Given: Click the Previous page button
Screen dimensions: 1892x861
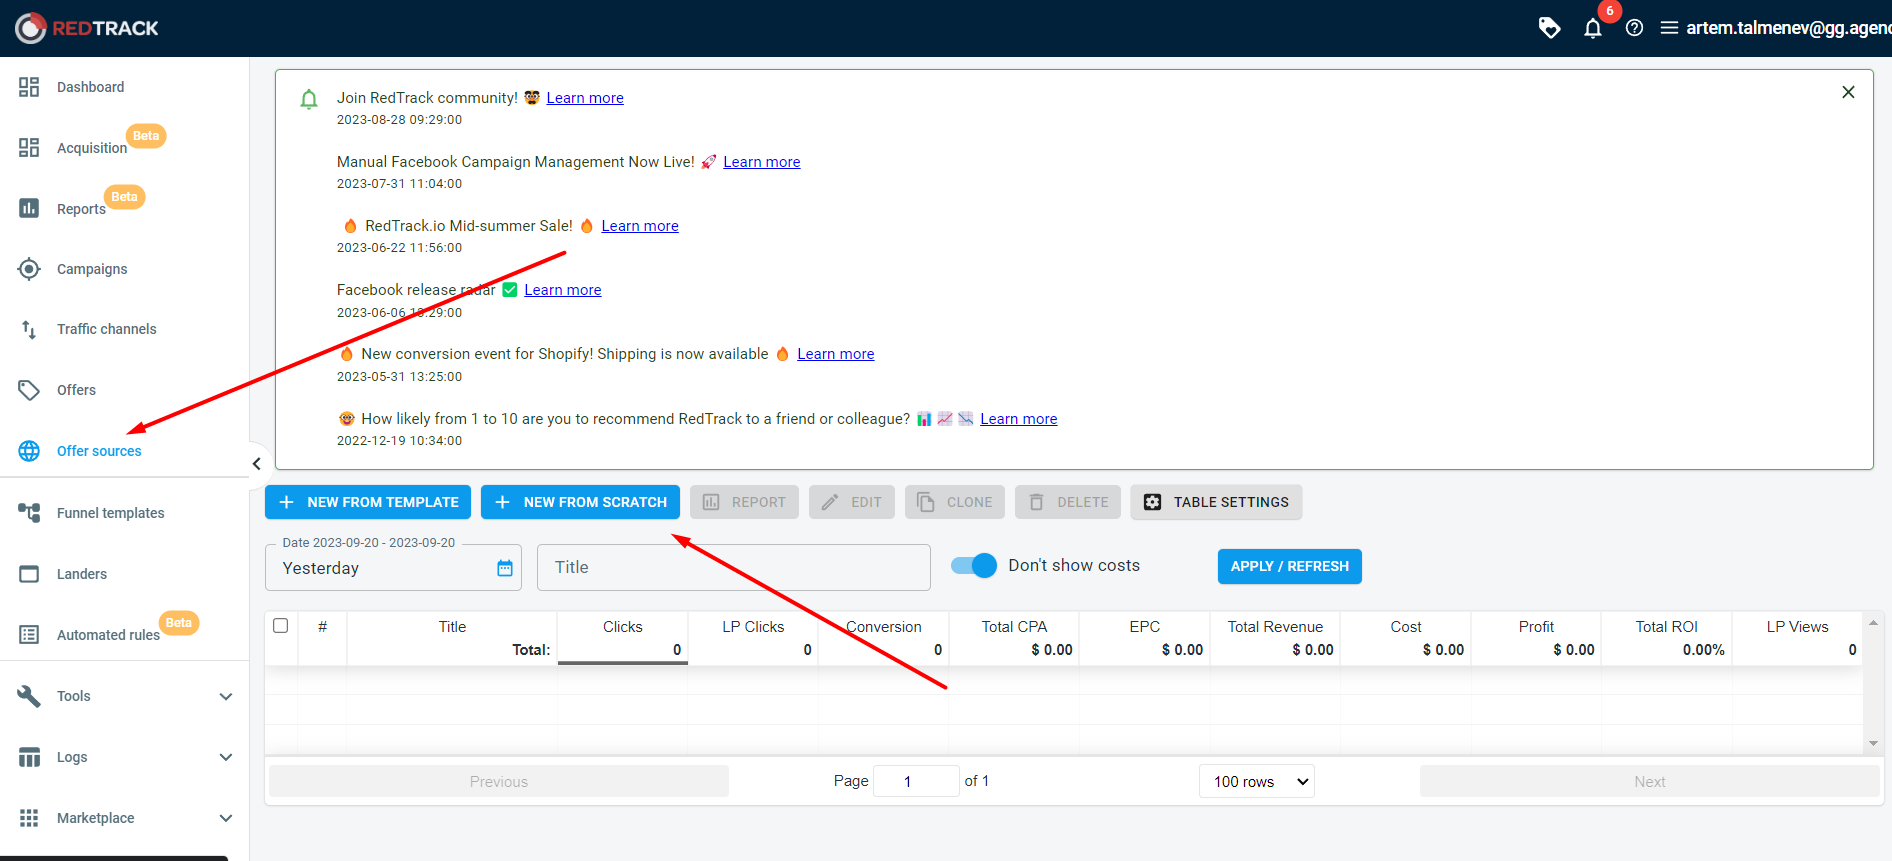Looking at the screenshot, I should tap(499, 781).
